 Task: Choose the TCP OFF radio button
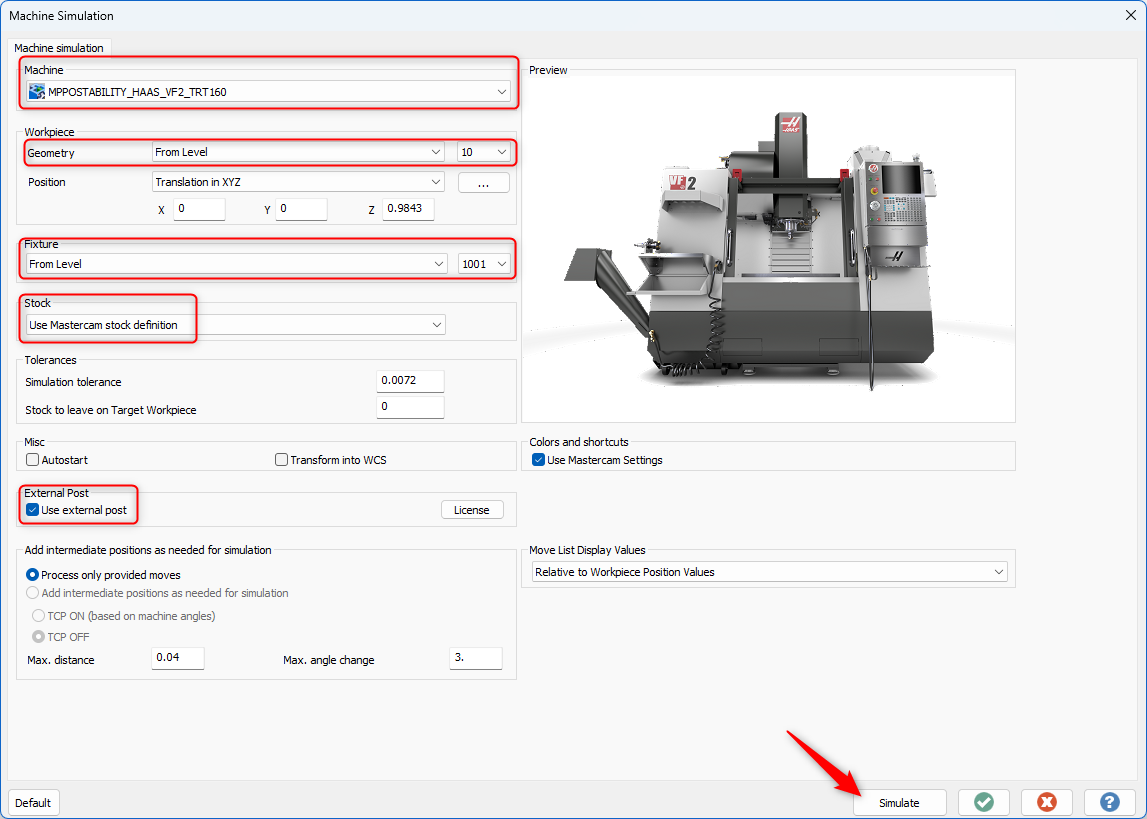(38, 637)
